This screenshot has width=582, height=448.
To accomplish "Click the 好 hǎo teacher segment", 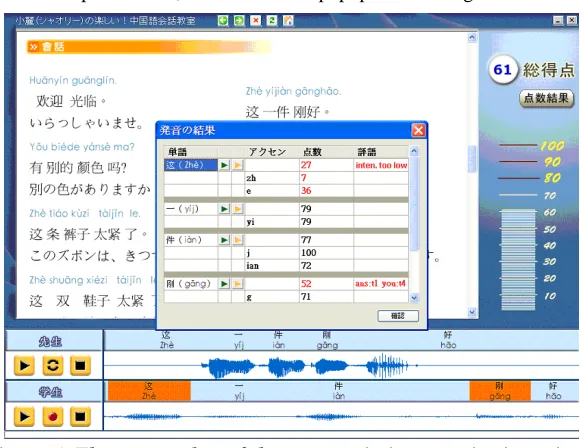I will [x=448, y=340].
